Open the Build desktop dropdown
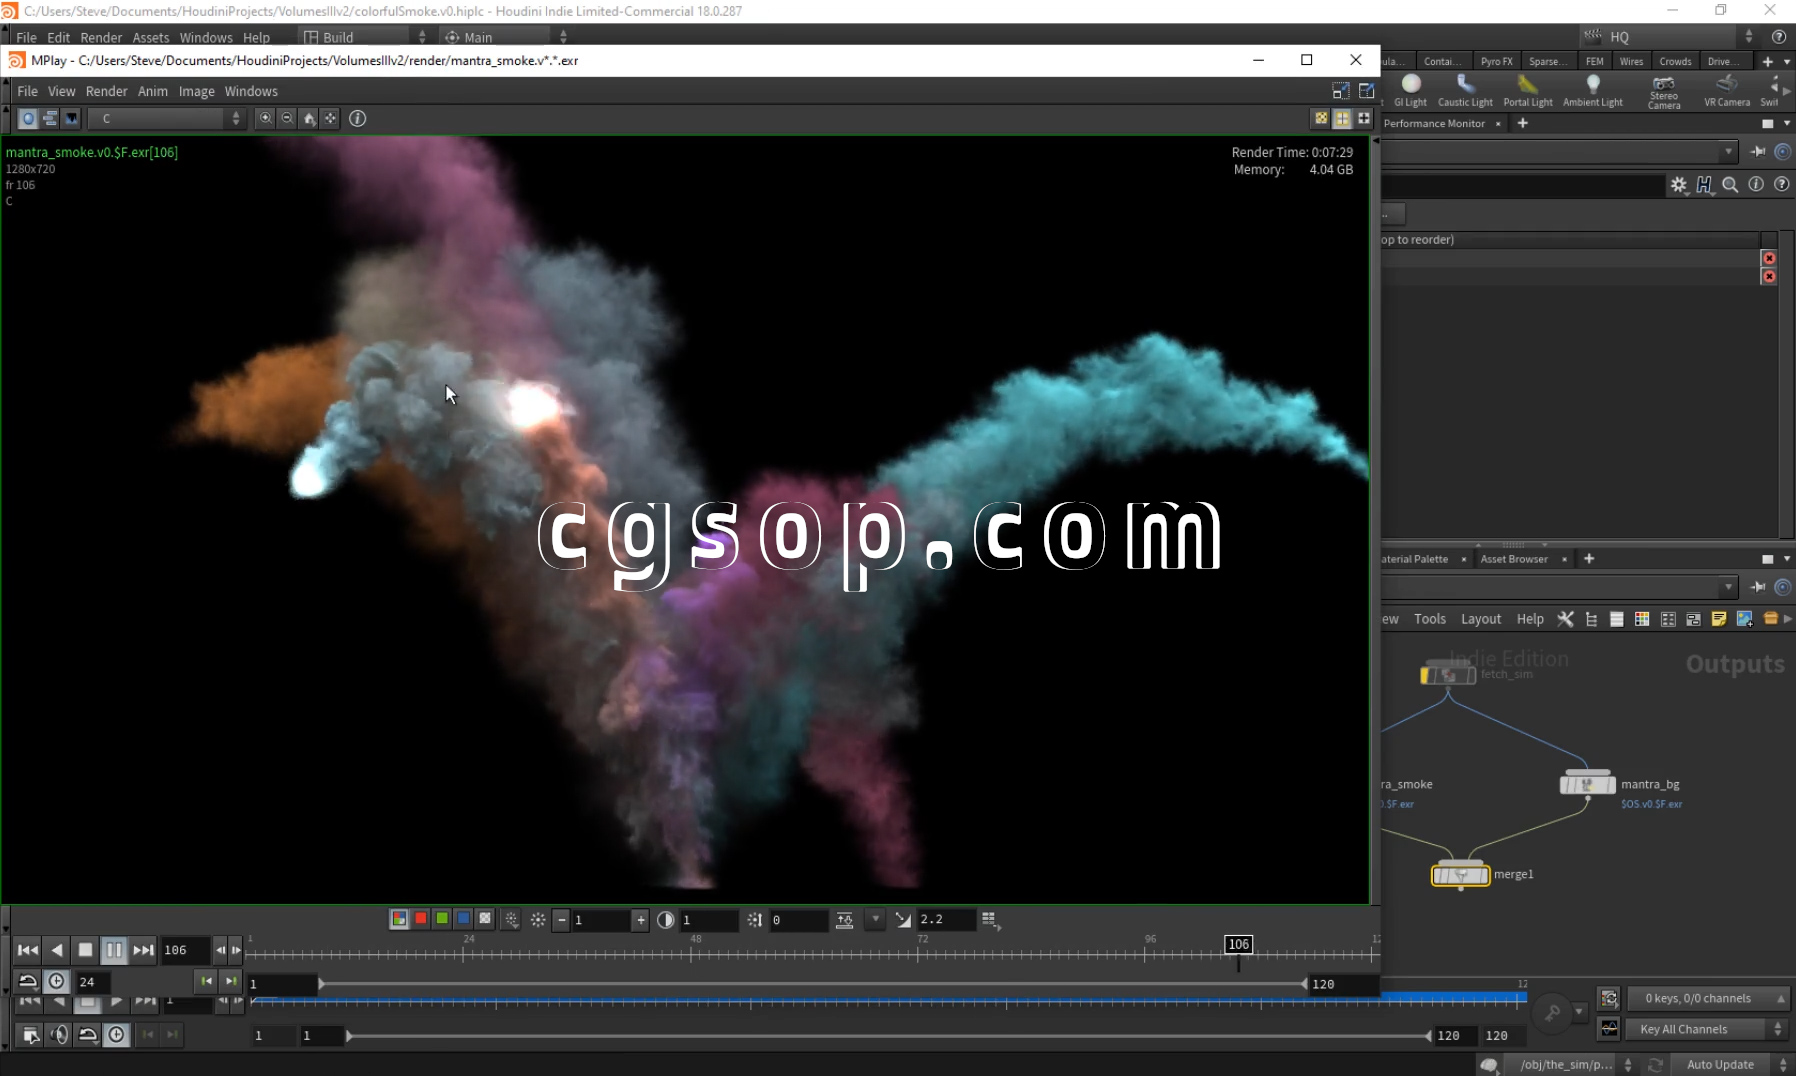This screenshot has height=1076, width=1796. 364,37
